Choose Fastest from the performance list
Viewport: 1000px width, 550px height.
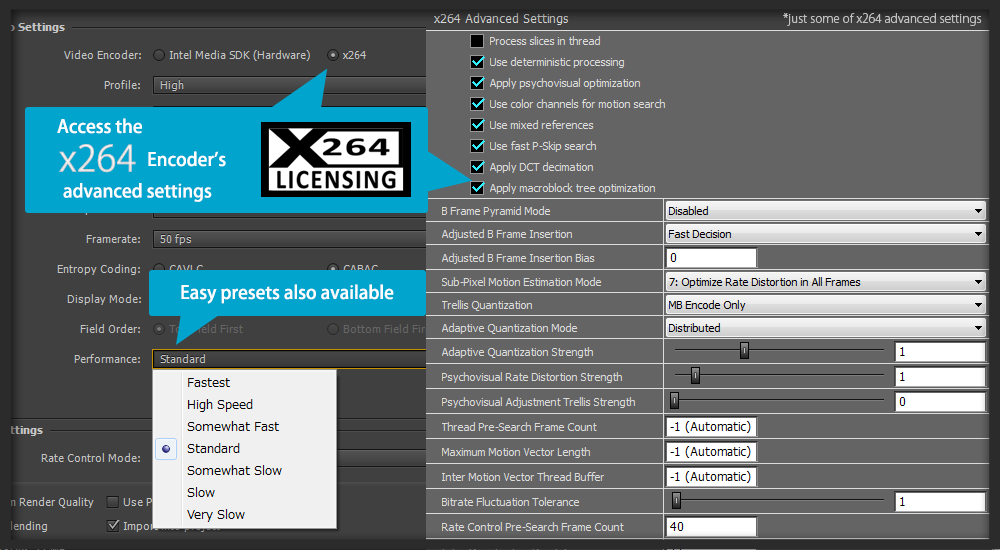pyautogui.click(x=208, y=383)
